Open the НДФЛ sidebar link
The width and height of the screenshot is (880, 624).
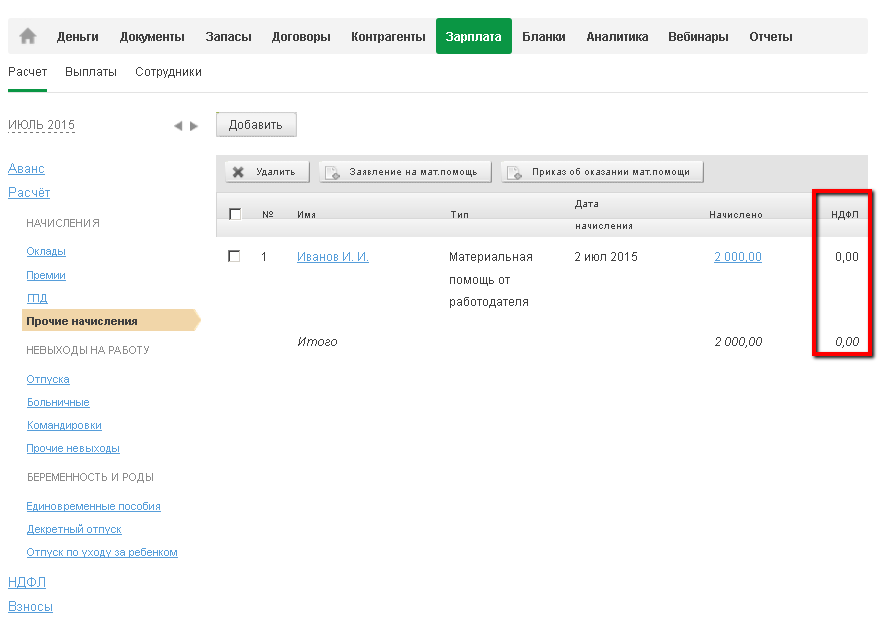[x=27, y=582]
